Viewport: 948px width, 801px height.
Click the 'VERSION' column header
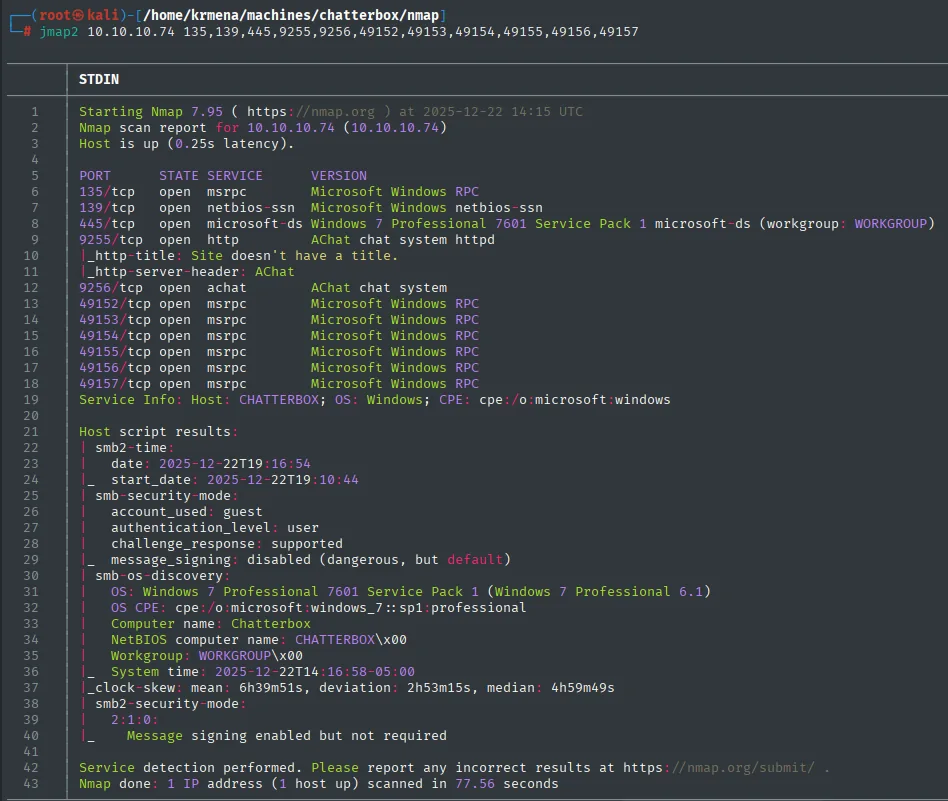tap(339, 176)
